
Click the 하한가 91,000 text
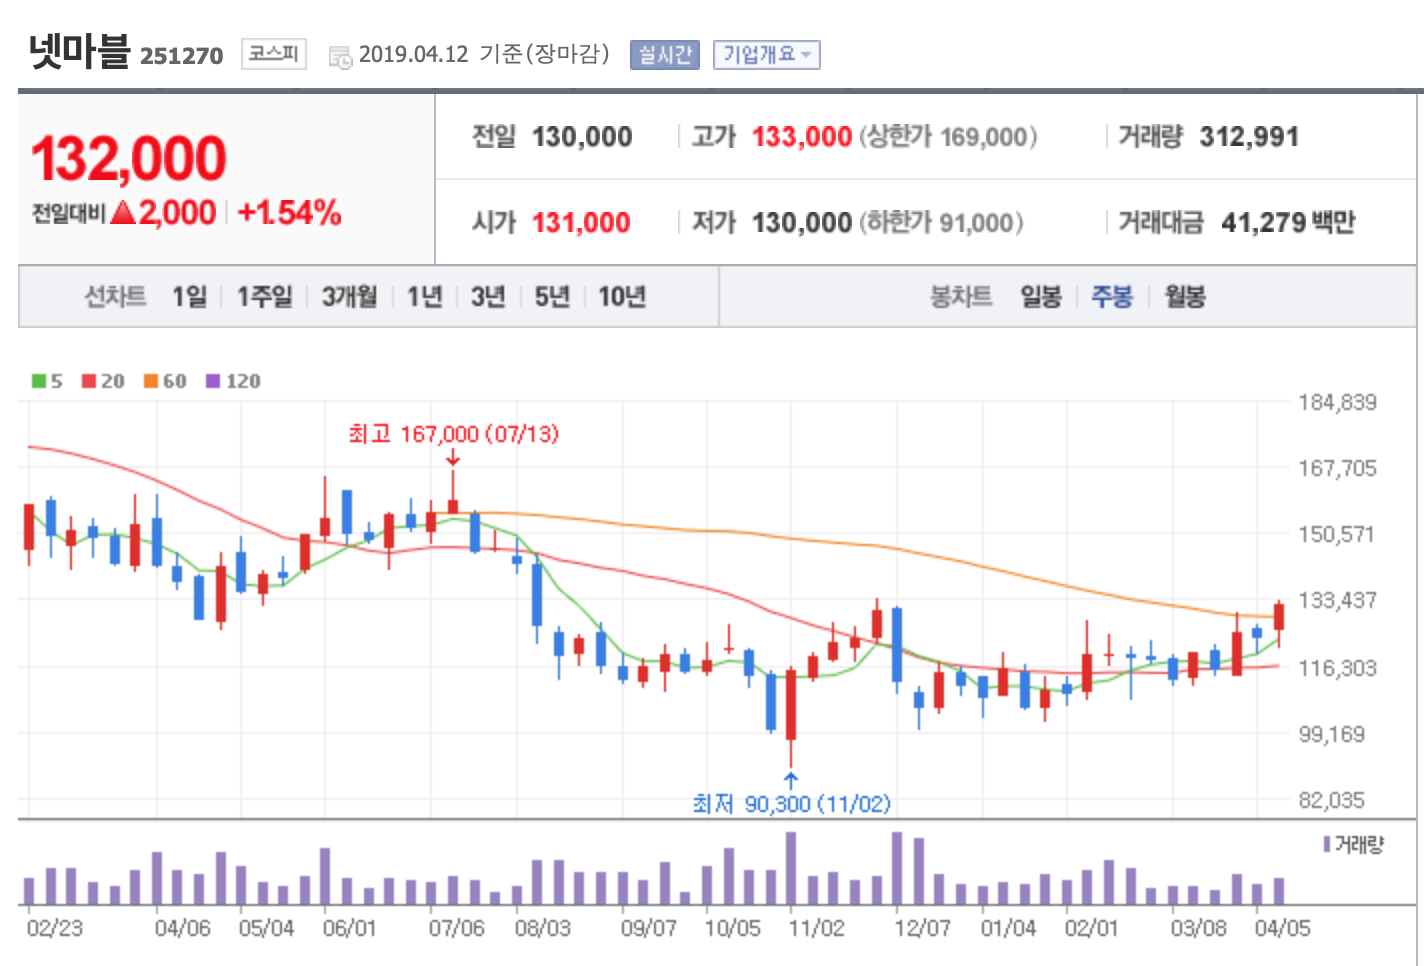tap(941, 222)
